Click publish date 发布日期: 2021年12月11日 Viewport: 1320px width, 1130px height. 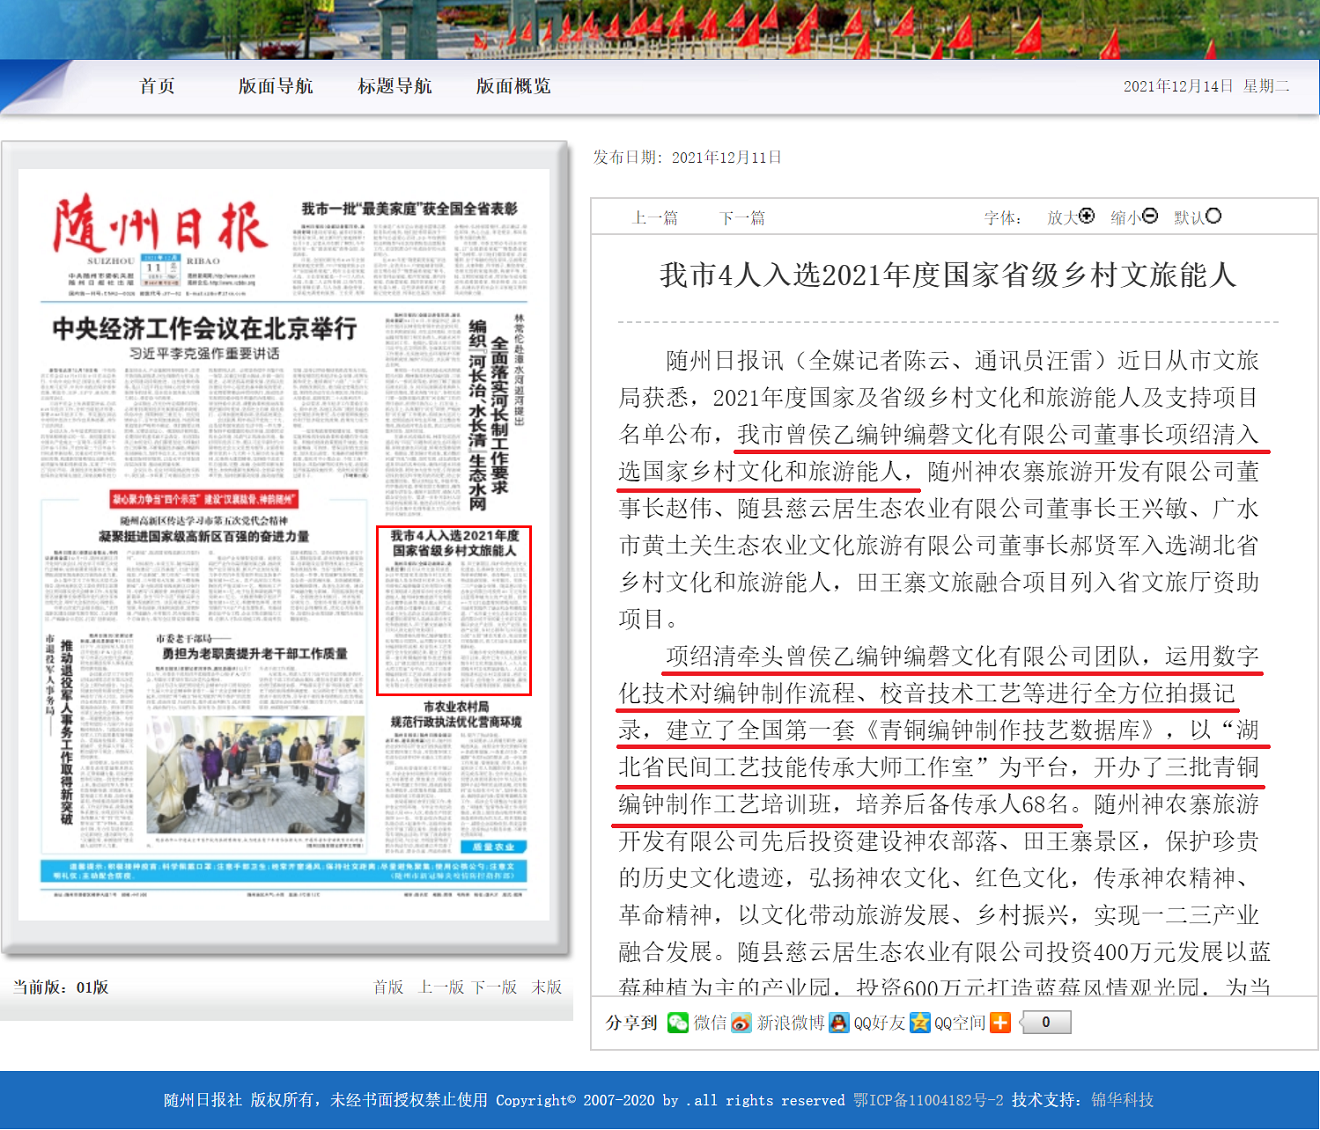[x=687, y=158]
